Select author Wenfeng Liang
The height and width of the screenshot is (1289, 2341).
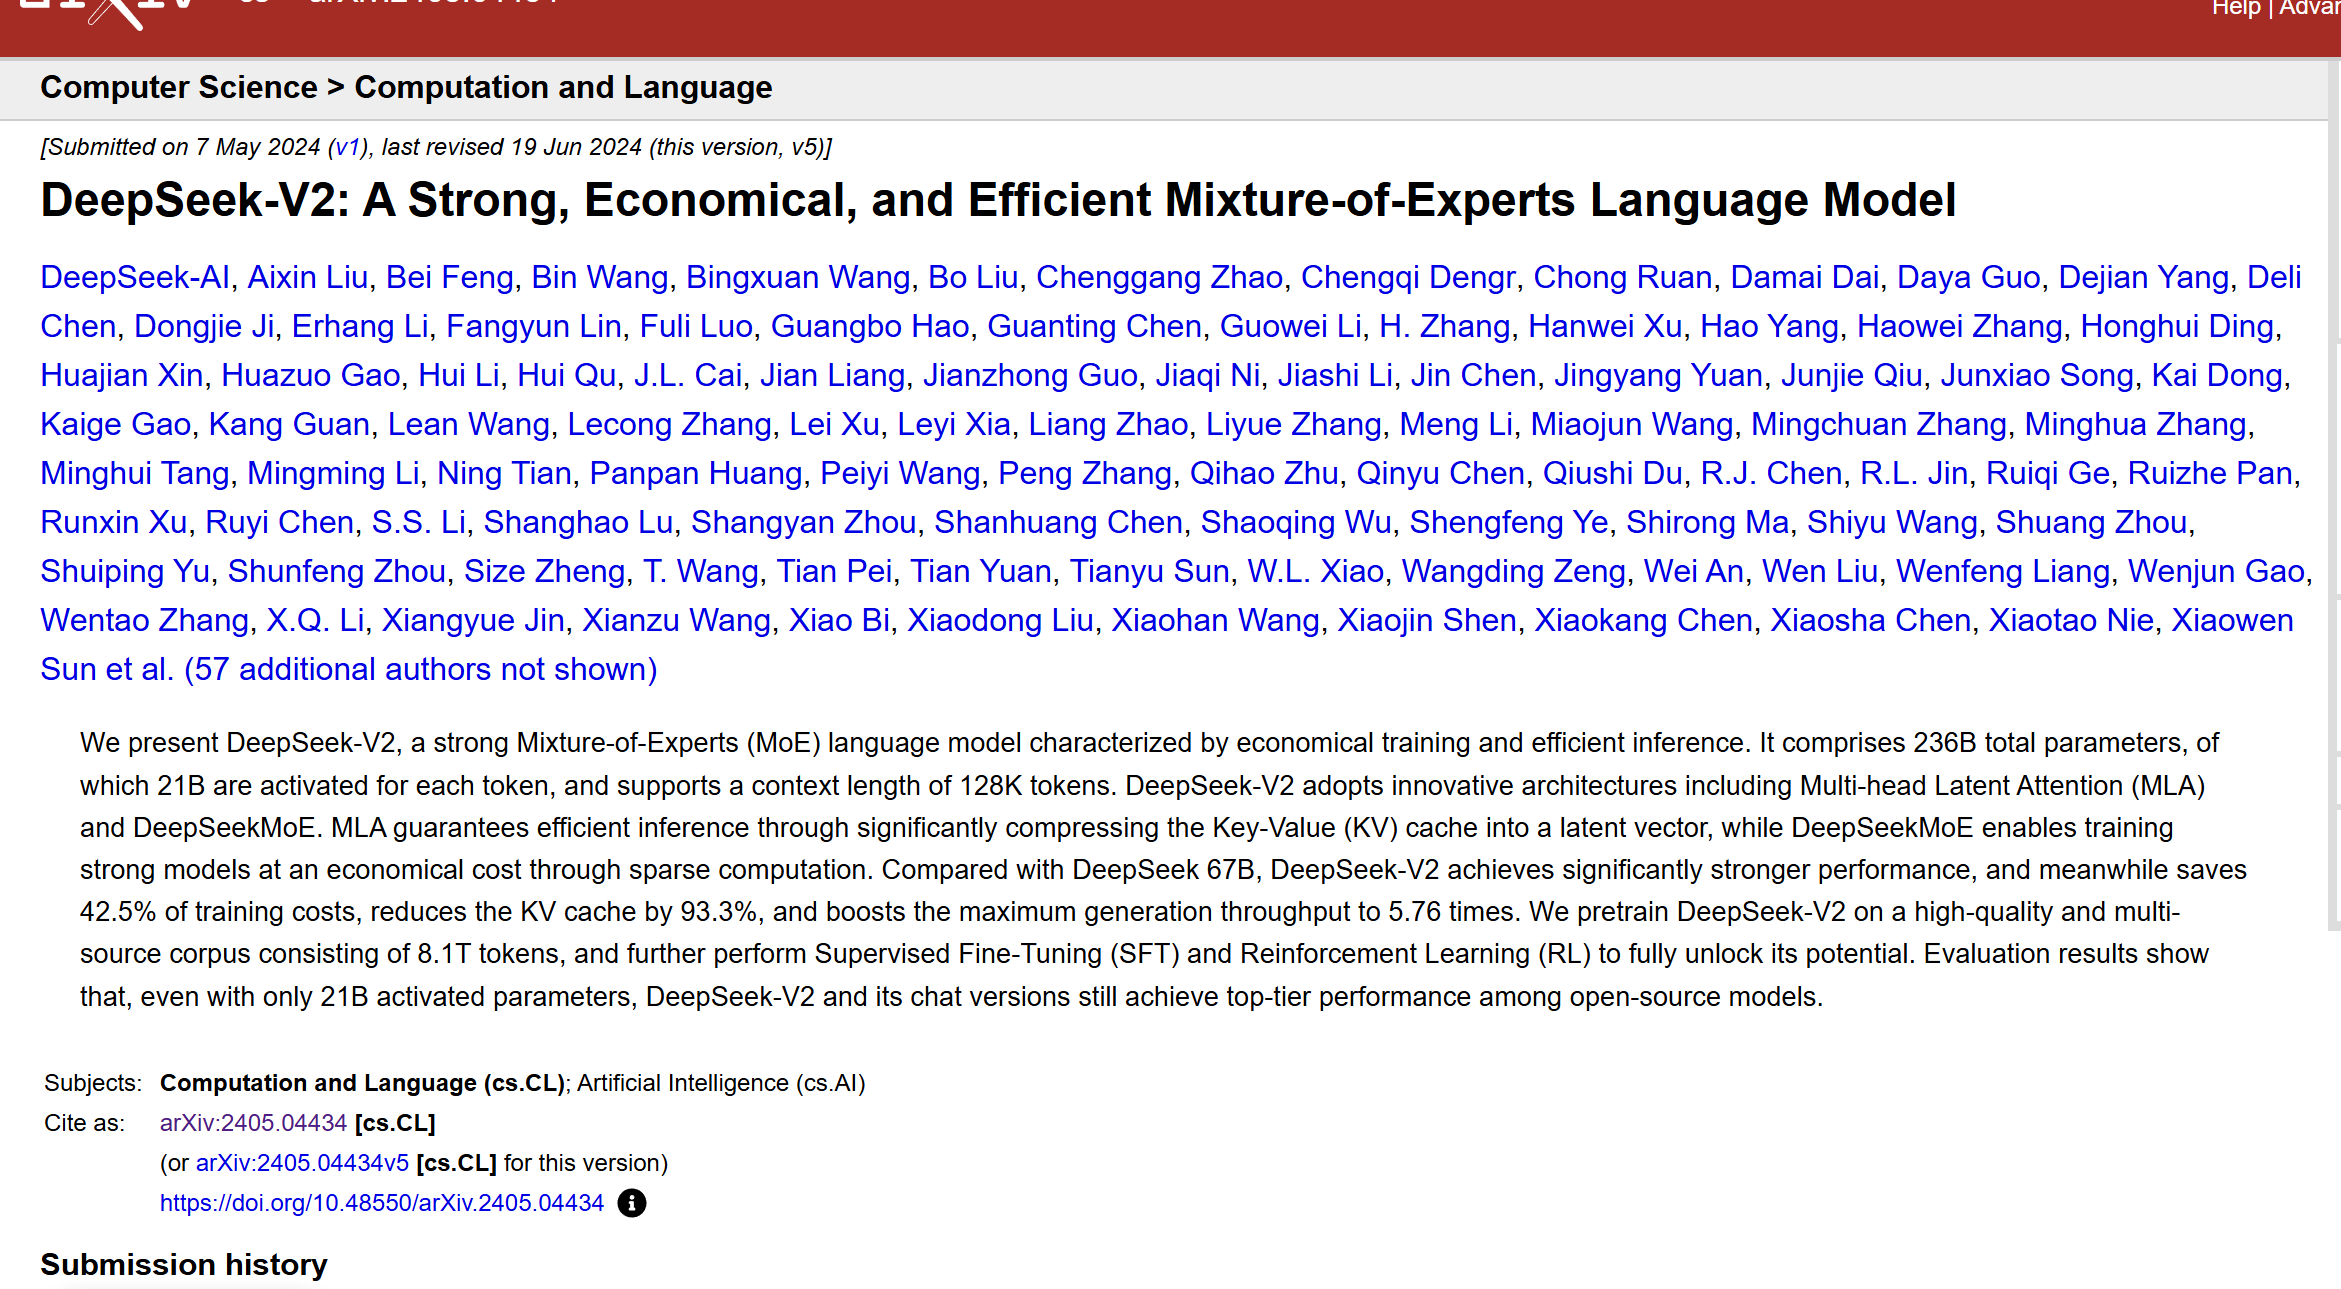tap(2002, 571)
